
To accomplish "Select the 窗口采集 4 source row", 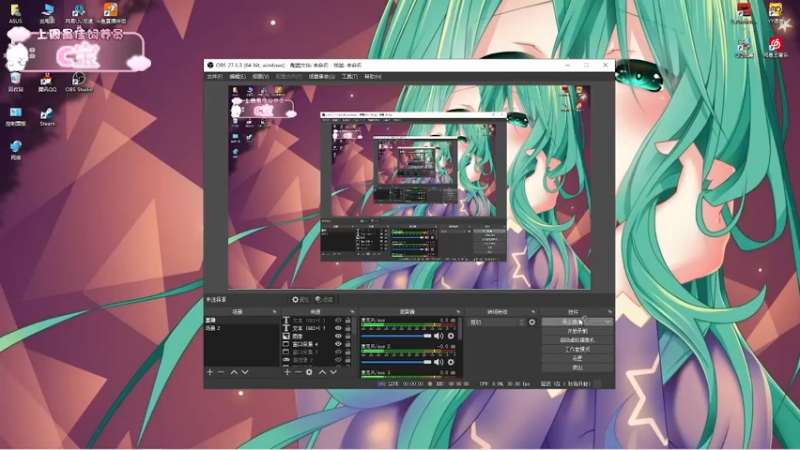I will pos(317,344).
